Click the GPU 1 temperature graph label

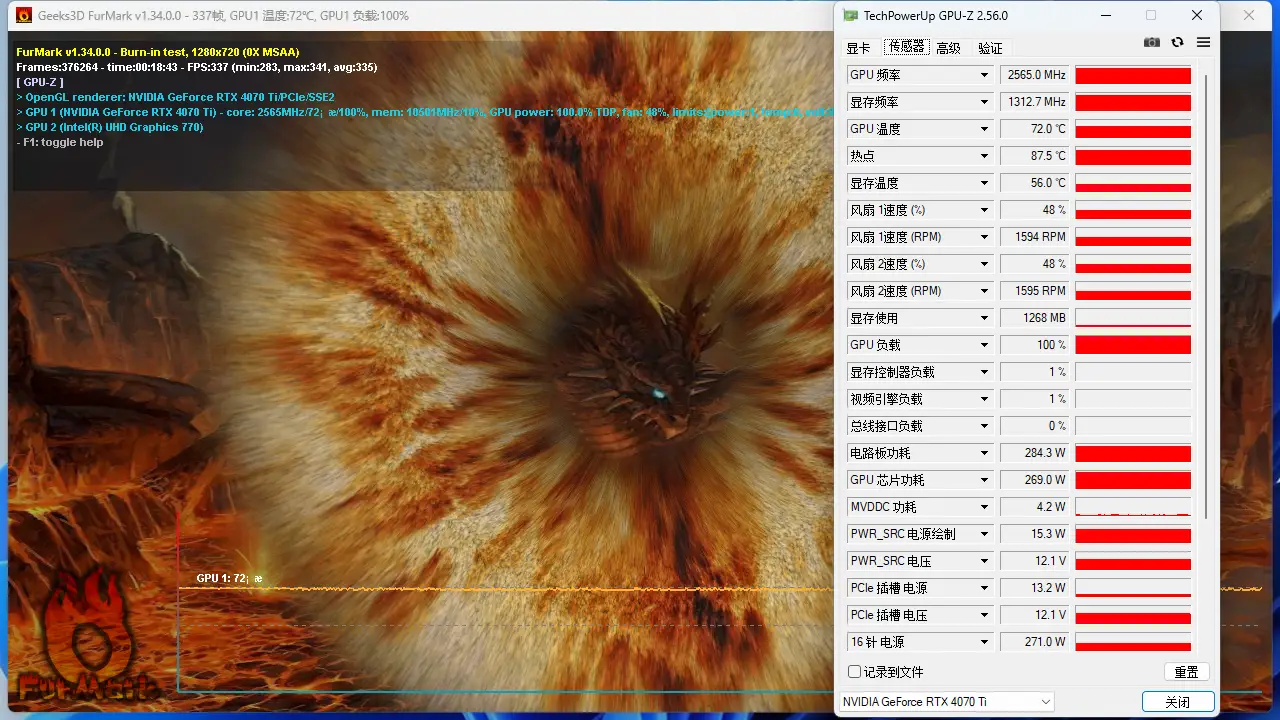coord(229,579)
